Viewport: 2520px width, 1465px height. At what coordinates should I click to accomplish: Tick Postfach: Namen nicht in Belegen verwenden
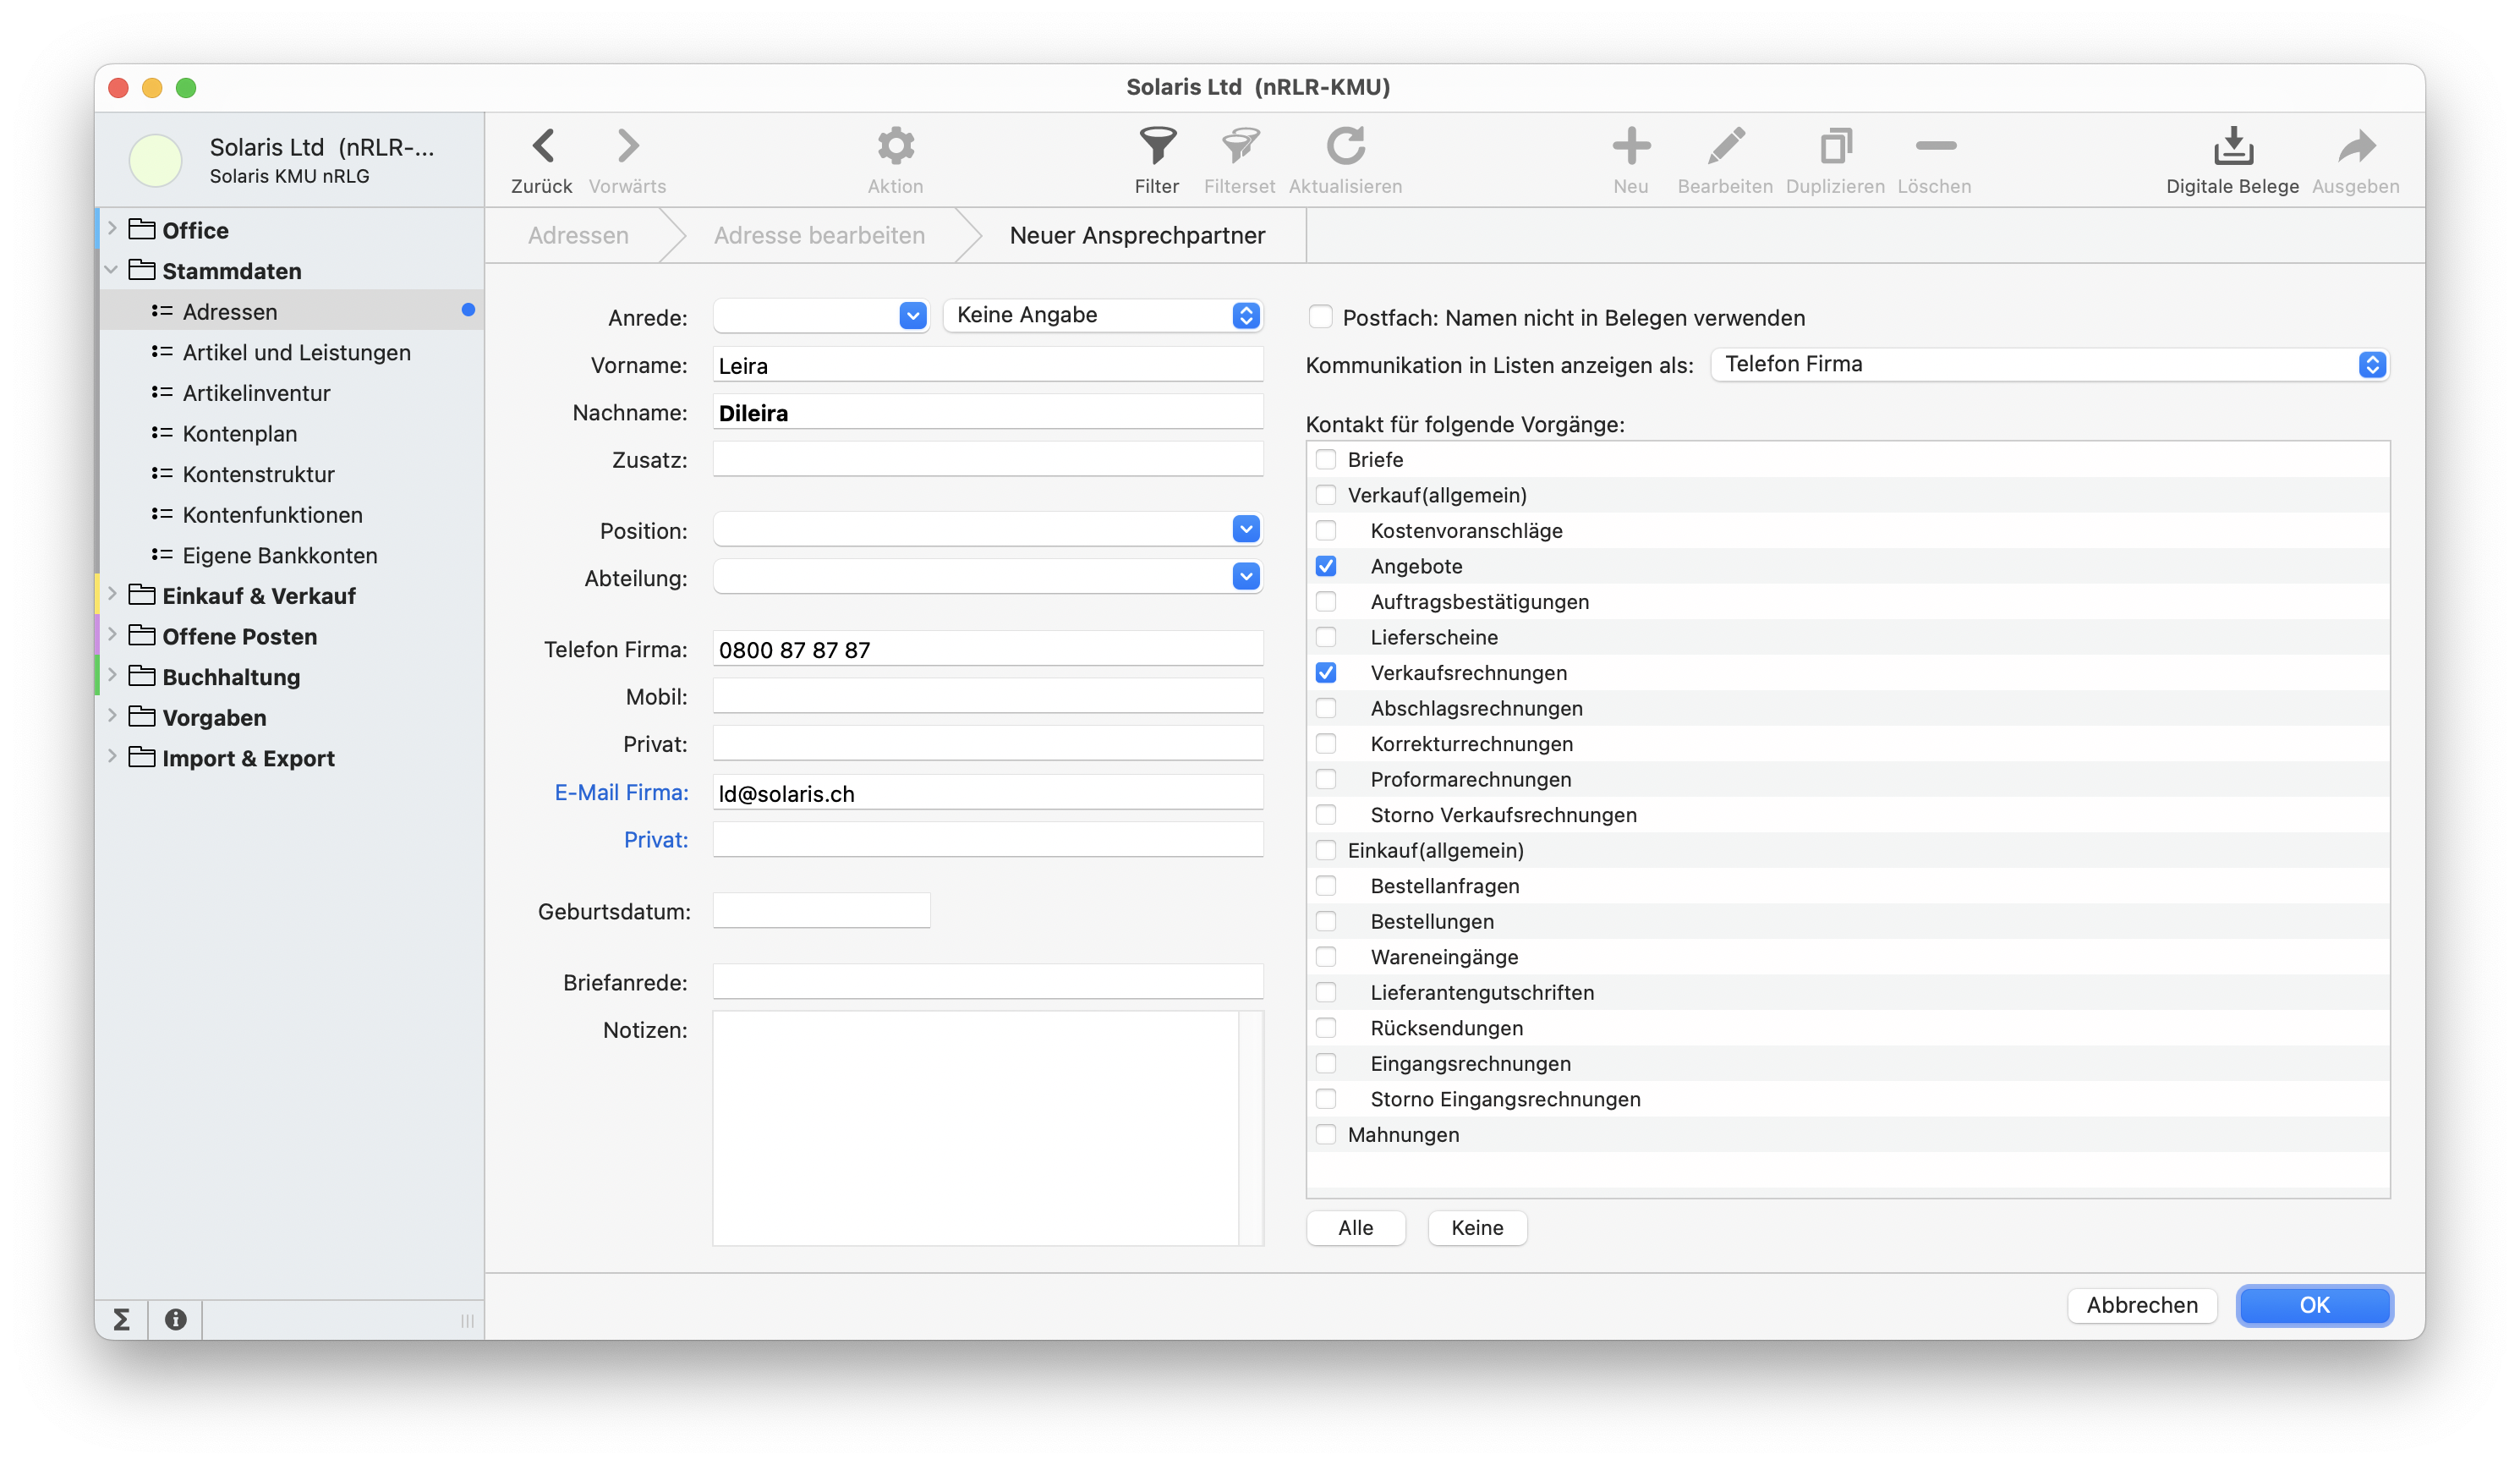(x=1320, y=317)
